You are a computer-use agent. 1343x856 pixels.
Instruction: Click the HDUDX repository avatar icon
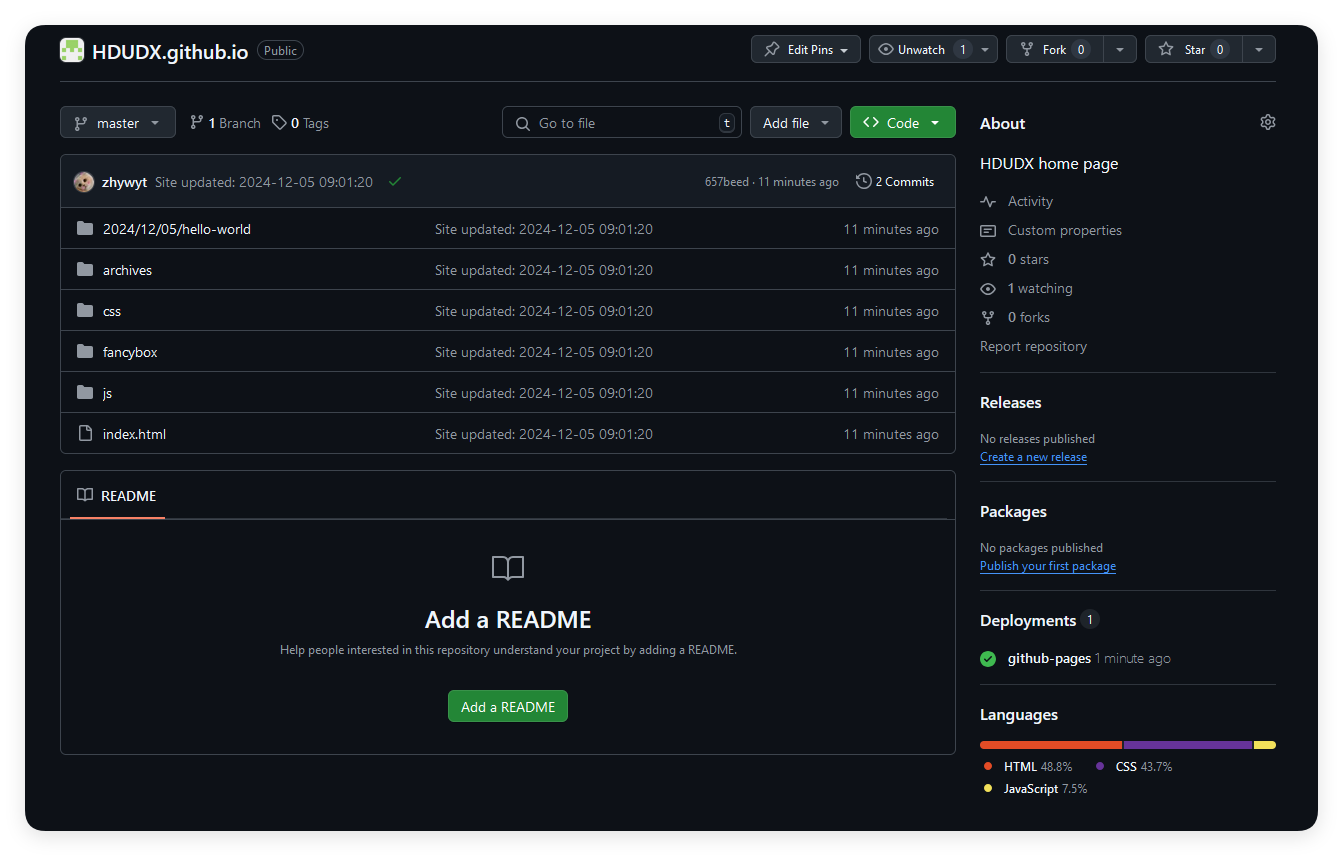(x=72, y=50)
